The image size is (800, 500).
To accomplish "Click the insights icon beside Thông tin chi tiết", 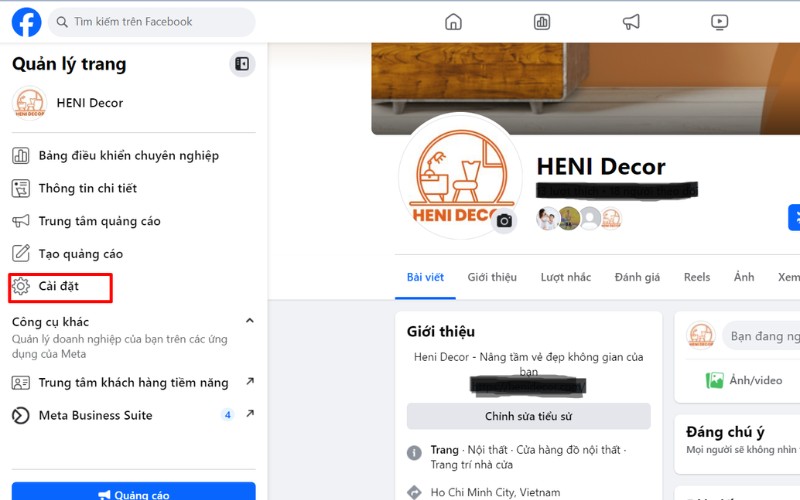I will click(21, 188).
